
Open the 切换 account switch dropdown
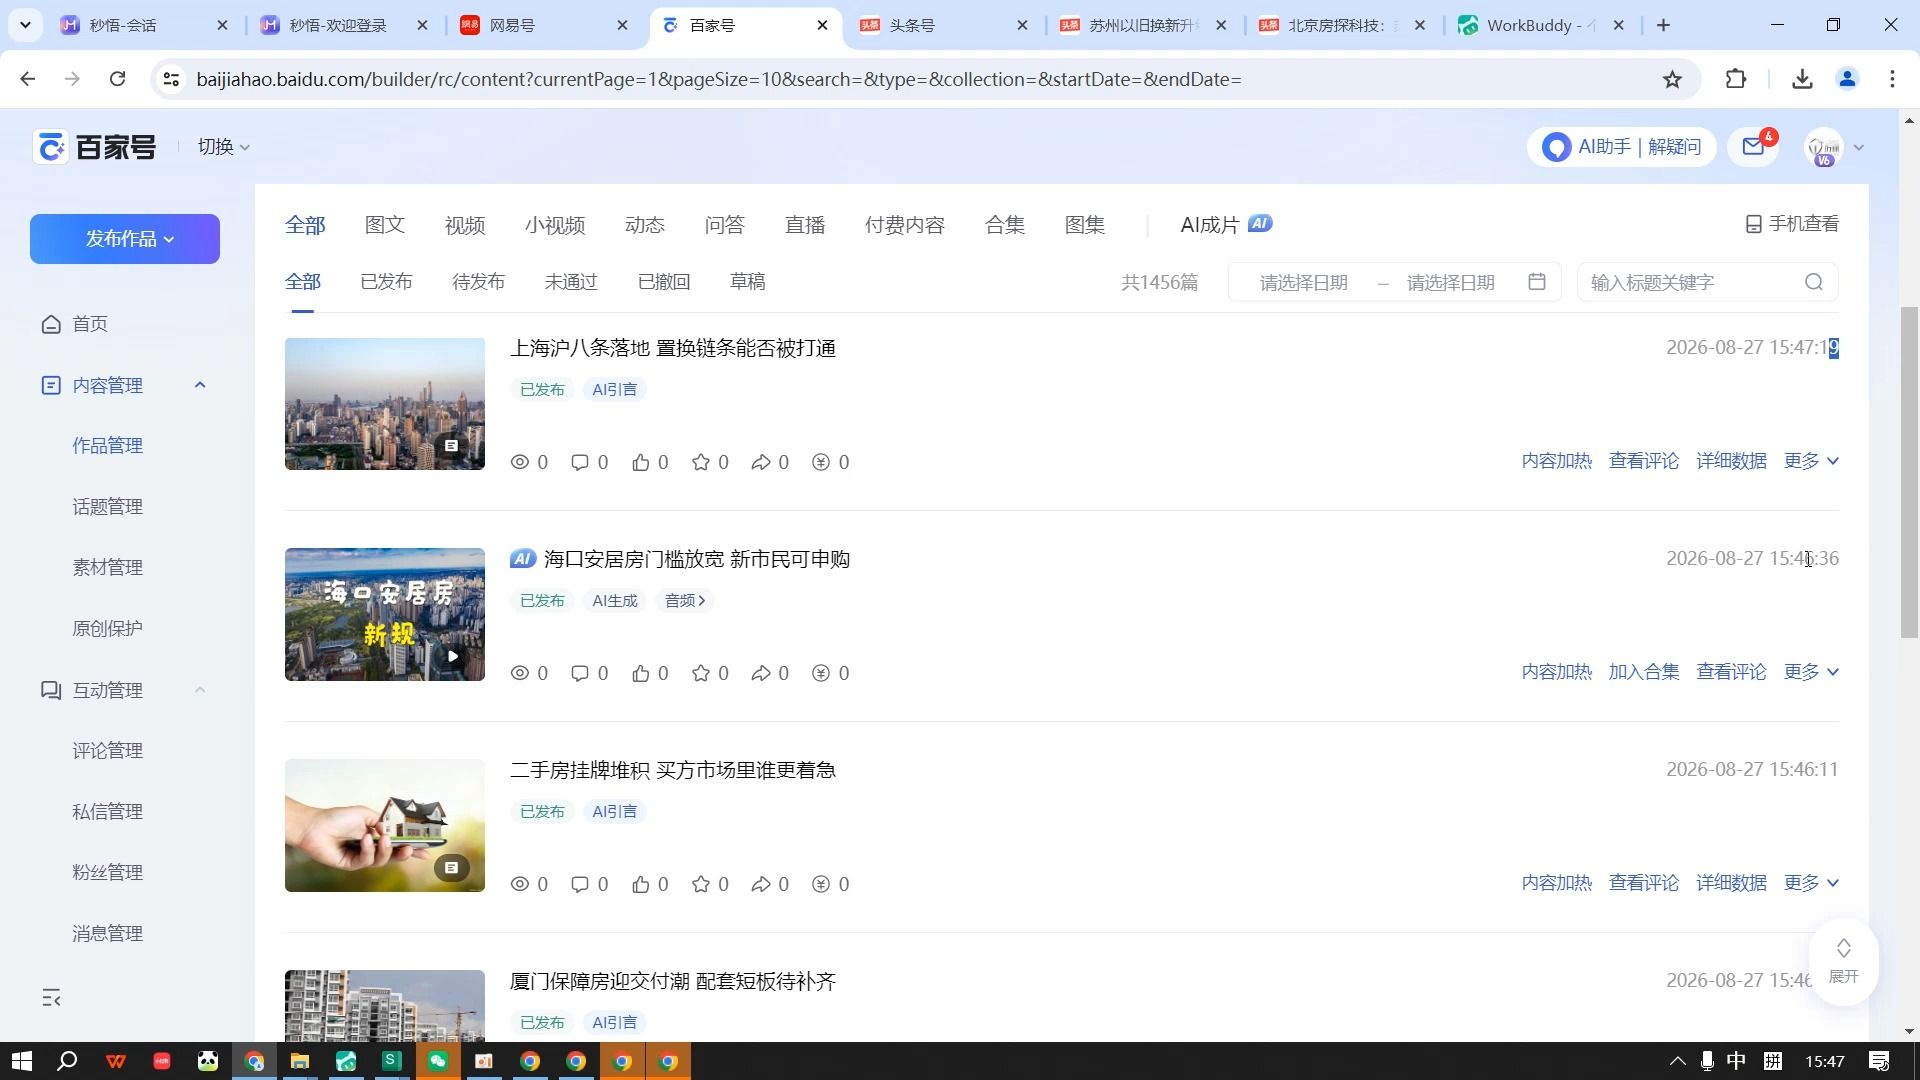click(x=223, y=147)
